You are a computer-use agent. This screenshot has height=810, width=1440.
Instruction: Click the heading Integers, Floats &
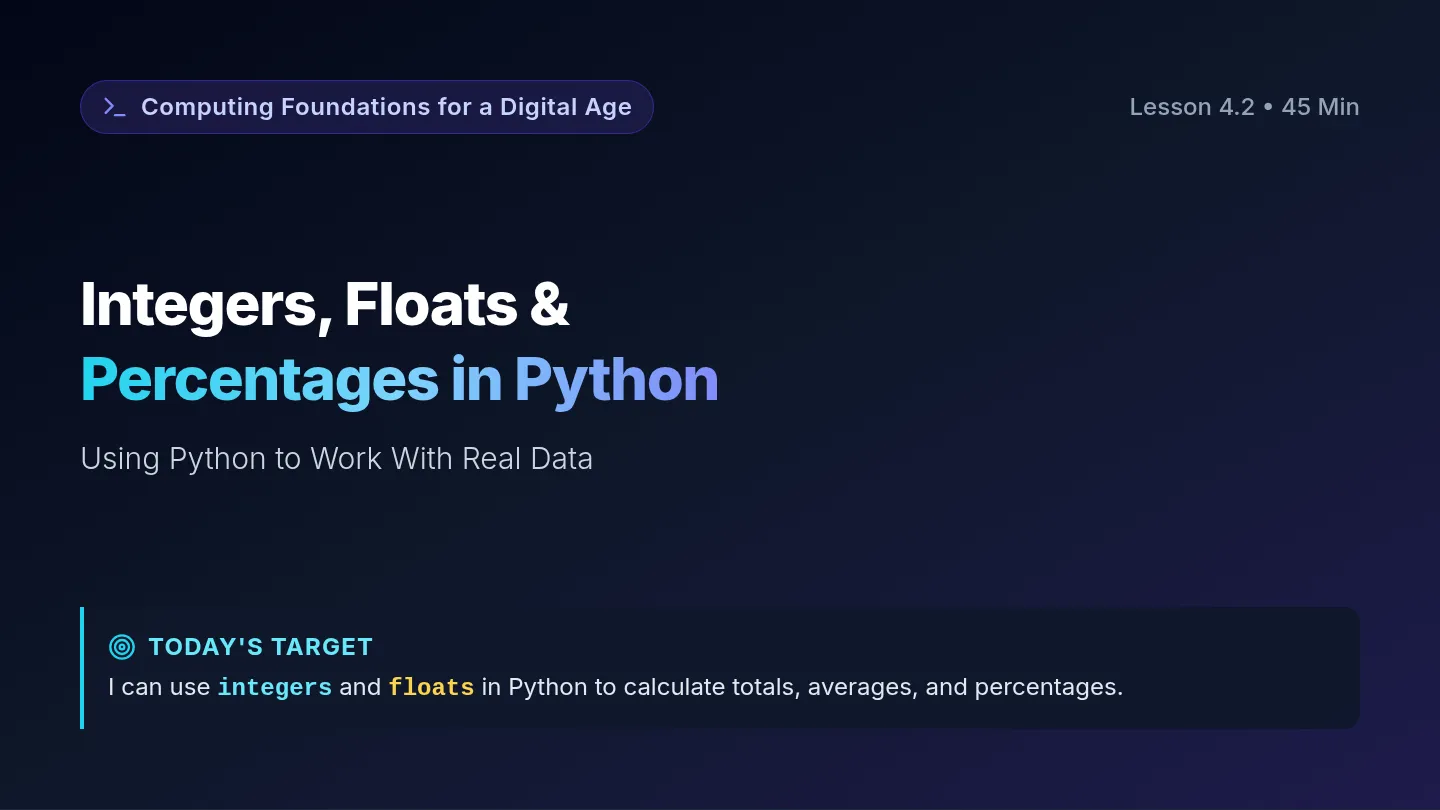(x=325, y=304)
